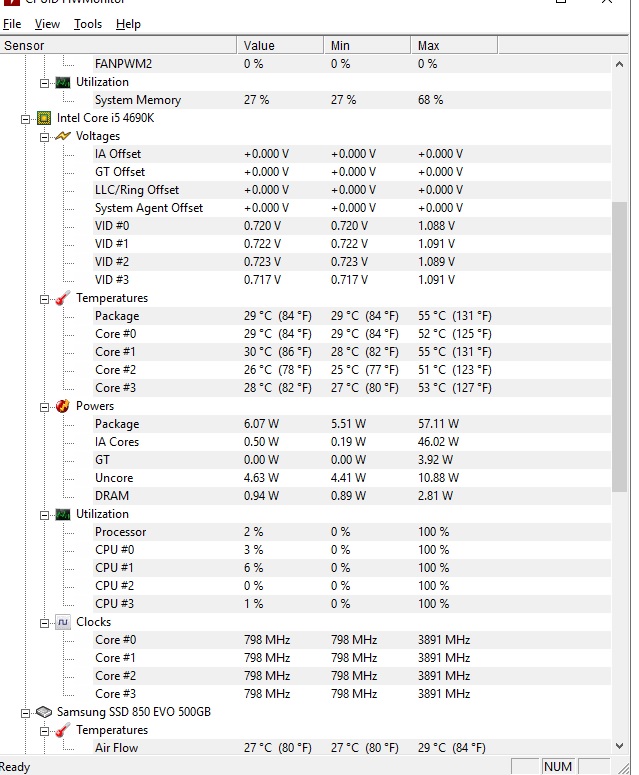Collapse the Clocks section

pyautogui.click(x=44, y=622)
